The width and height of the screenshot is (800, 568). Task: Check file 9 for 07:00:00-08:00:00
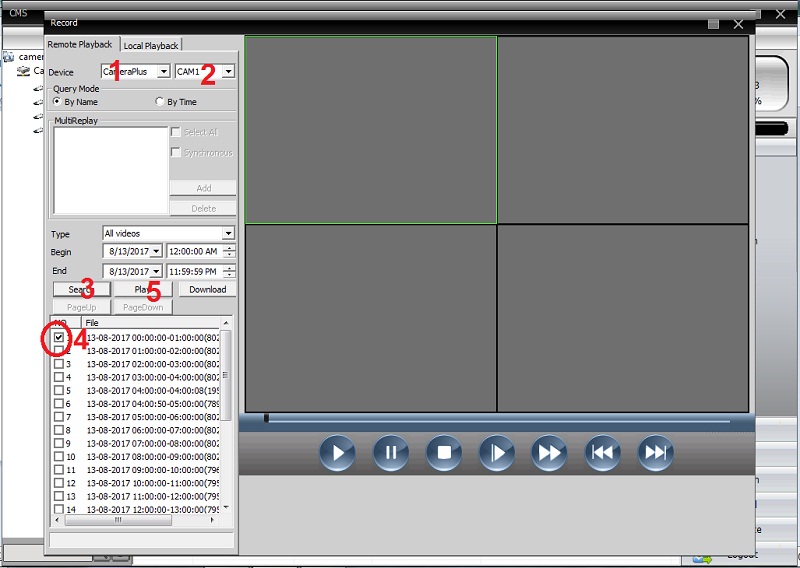(x=59, y=443)
